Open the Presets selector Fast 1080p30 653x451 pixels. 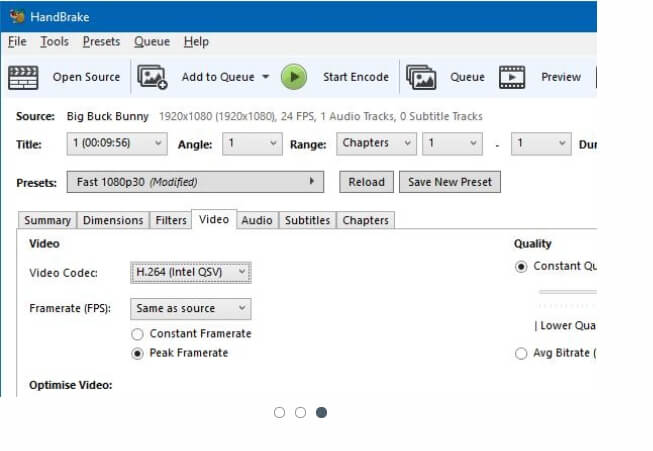pos(195,182)
